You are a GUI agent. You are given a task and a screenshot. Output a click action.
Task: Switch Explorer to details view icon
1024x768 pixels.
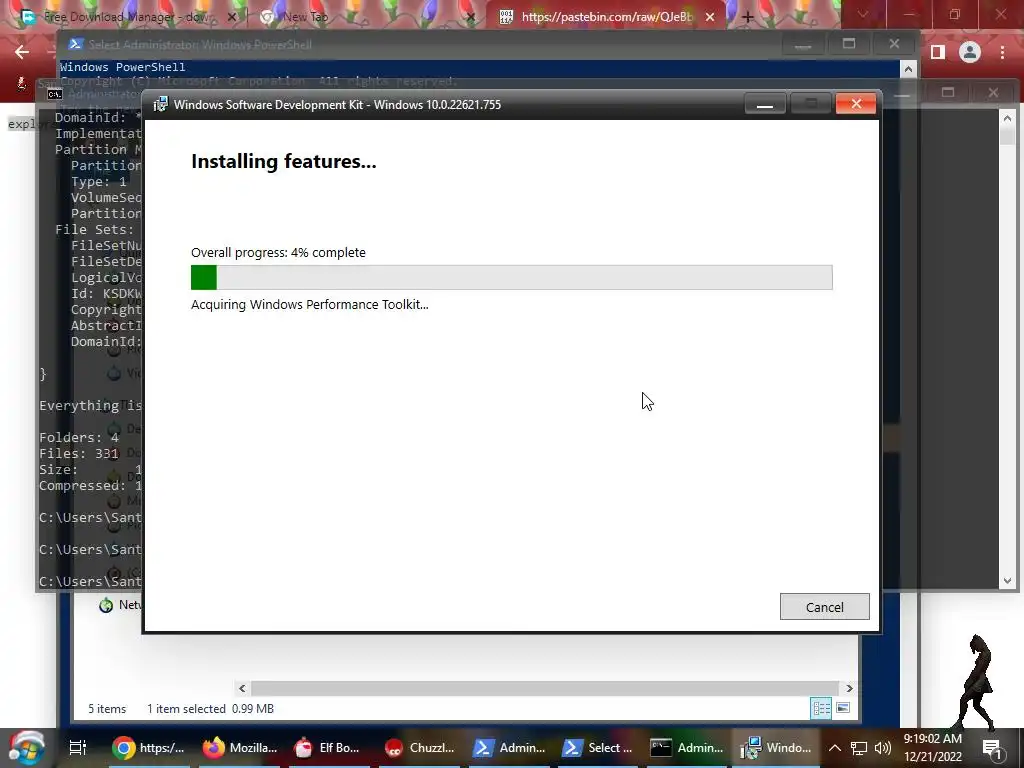tap(821, 708)
